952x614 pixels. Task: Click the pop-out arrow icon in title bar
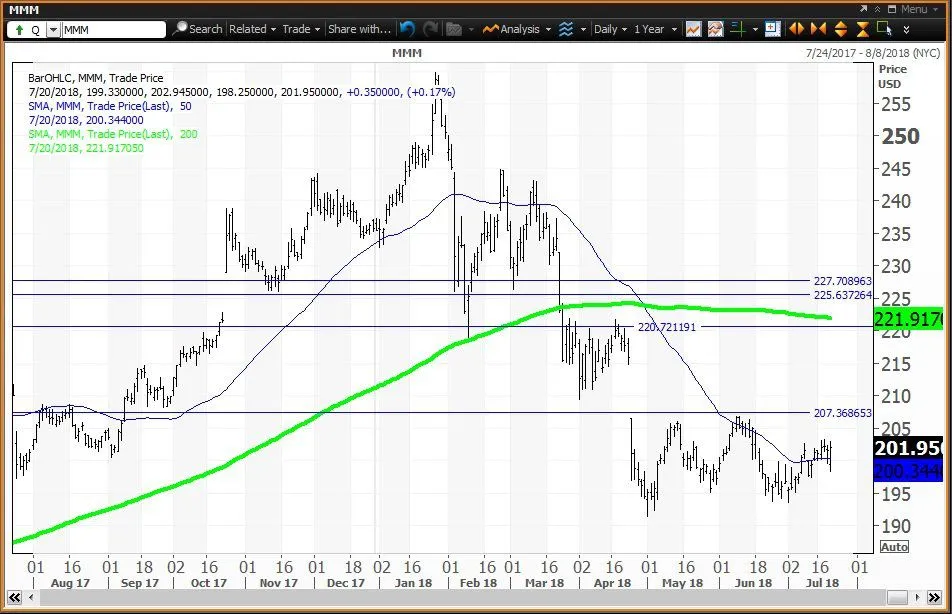click(x=864, y=9)
